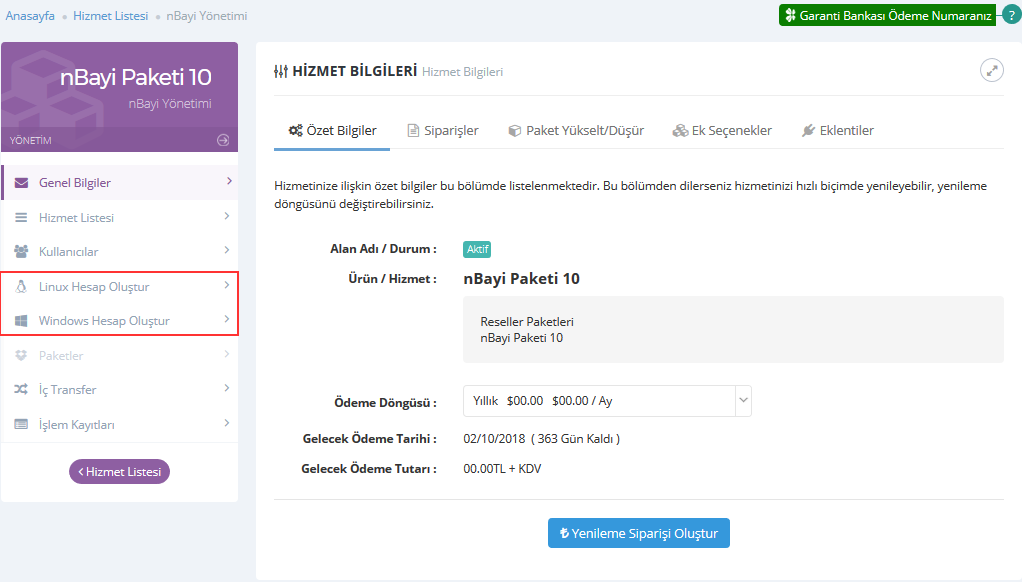Click the users icon next to Kullanıcılar
The width and height of the screenshot is (1022, 582).
[21, 252]
